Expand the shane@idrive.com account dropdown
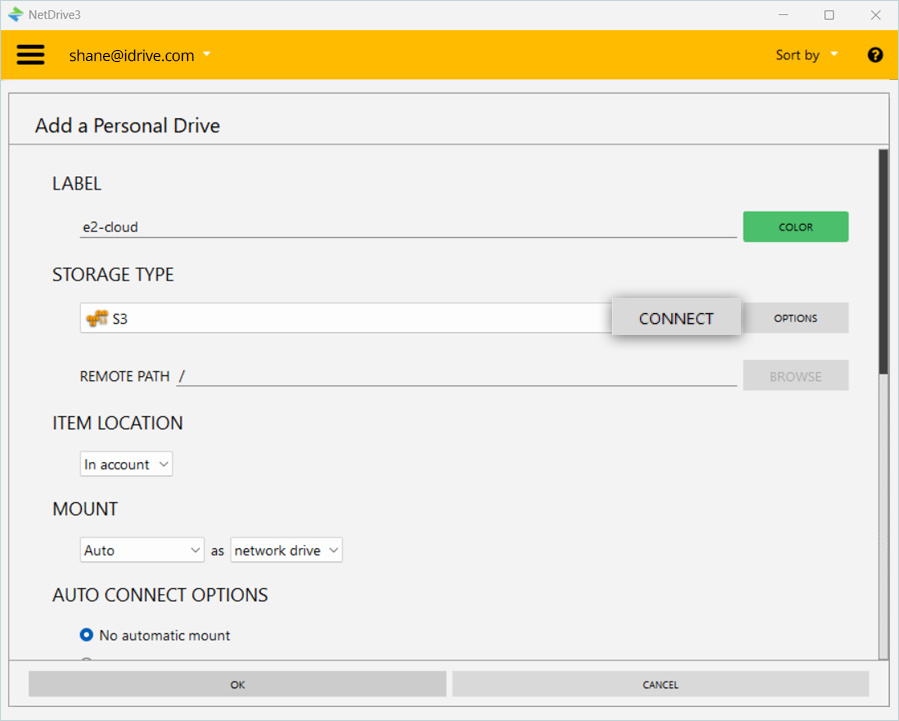This screenshot has height=721, width=899. click(140, 55)
